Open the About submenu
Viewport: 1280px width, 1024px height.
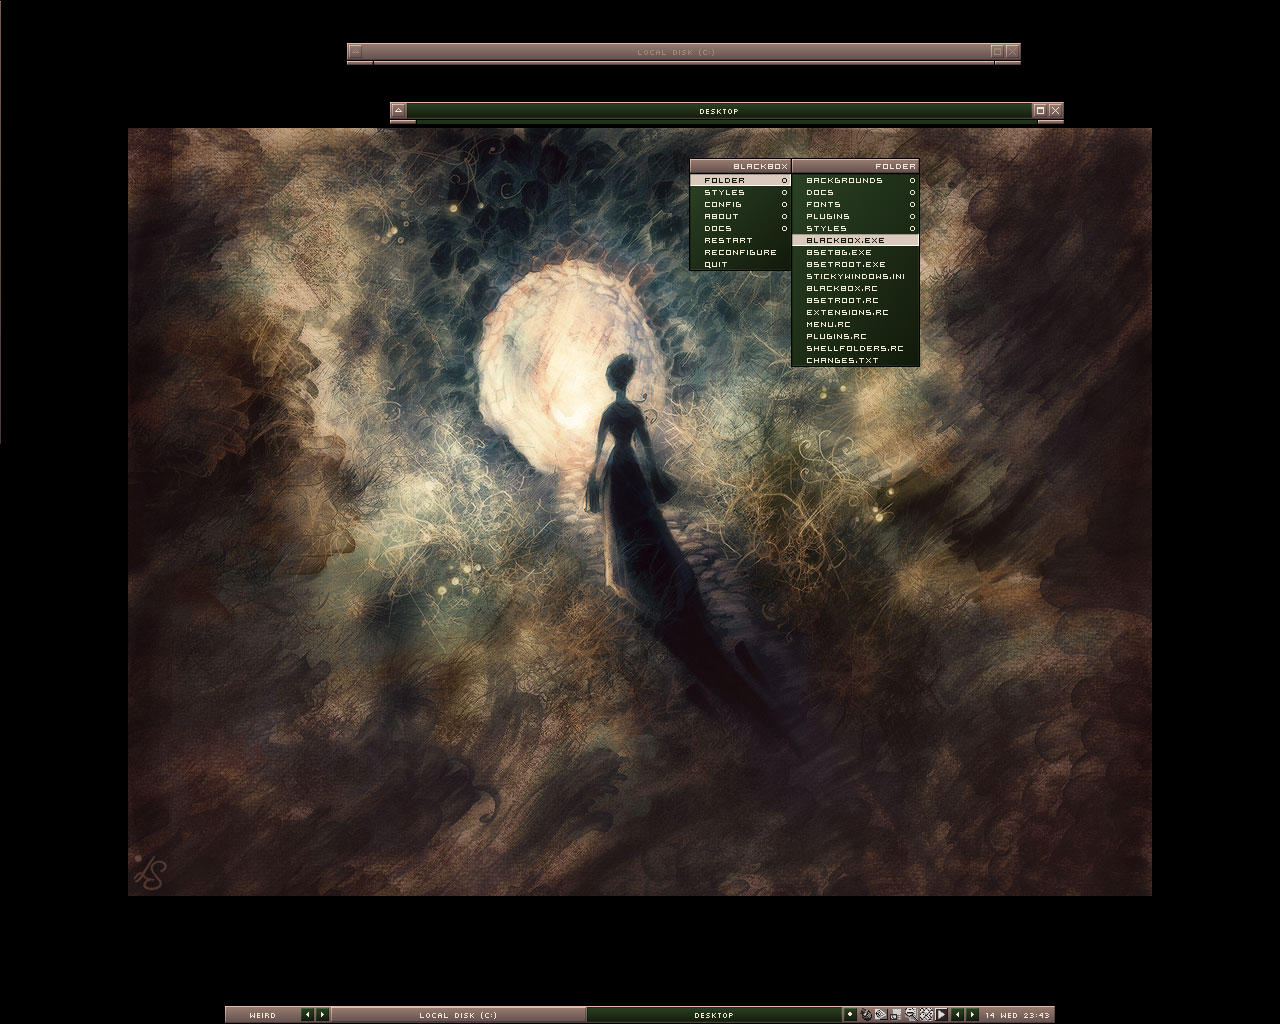coord(740,216)
